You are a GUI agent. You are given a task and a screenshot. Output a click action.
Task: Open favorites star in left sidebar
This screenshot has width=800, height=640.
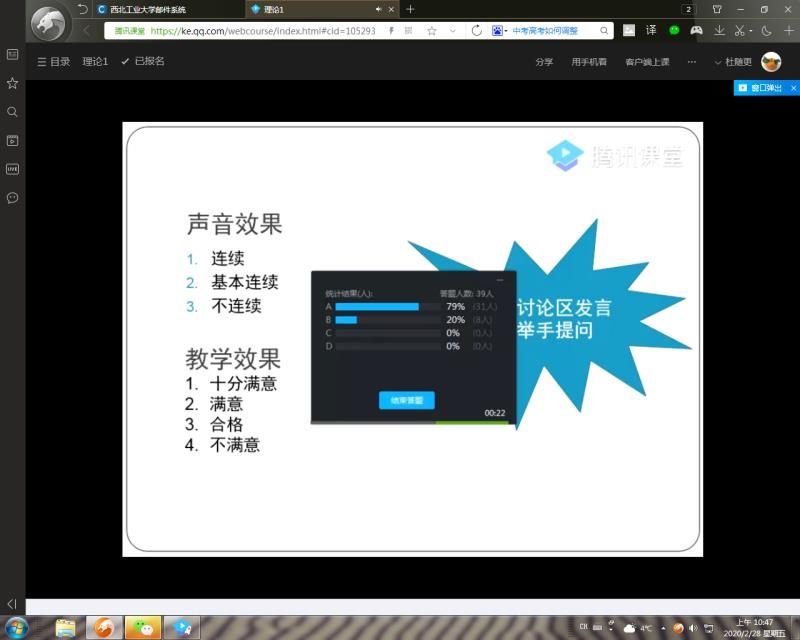12,83
